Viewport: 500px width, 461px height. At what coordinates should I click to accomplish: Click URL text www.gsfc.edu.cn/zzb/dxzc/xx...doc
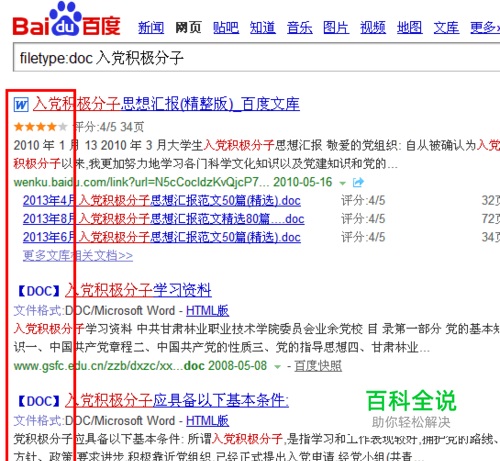click(109, 366)
